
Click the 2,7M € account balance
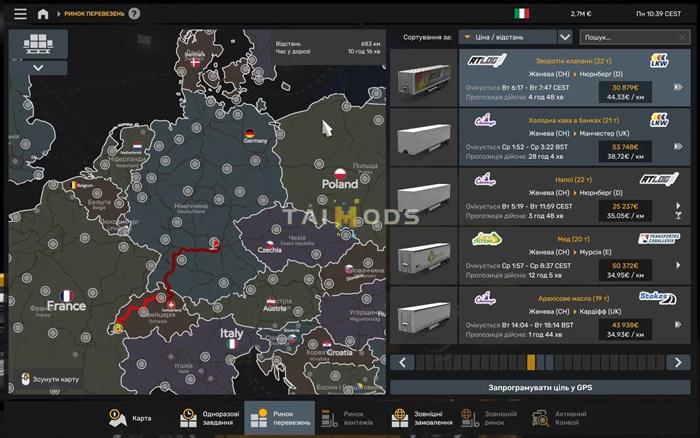point(581,14)
